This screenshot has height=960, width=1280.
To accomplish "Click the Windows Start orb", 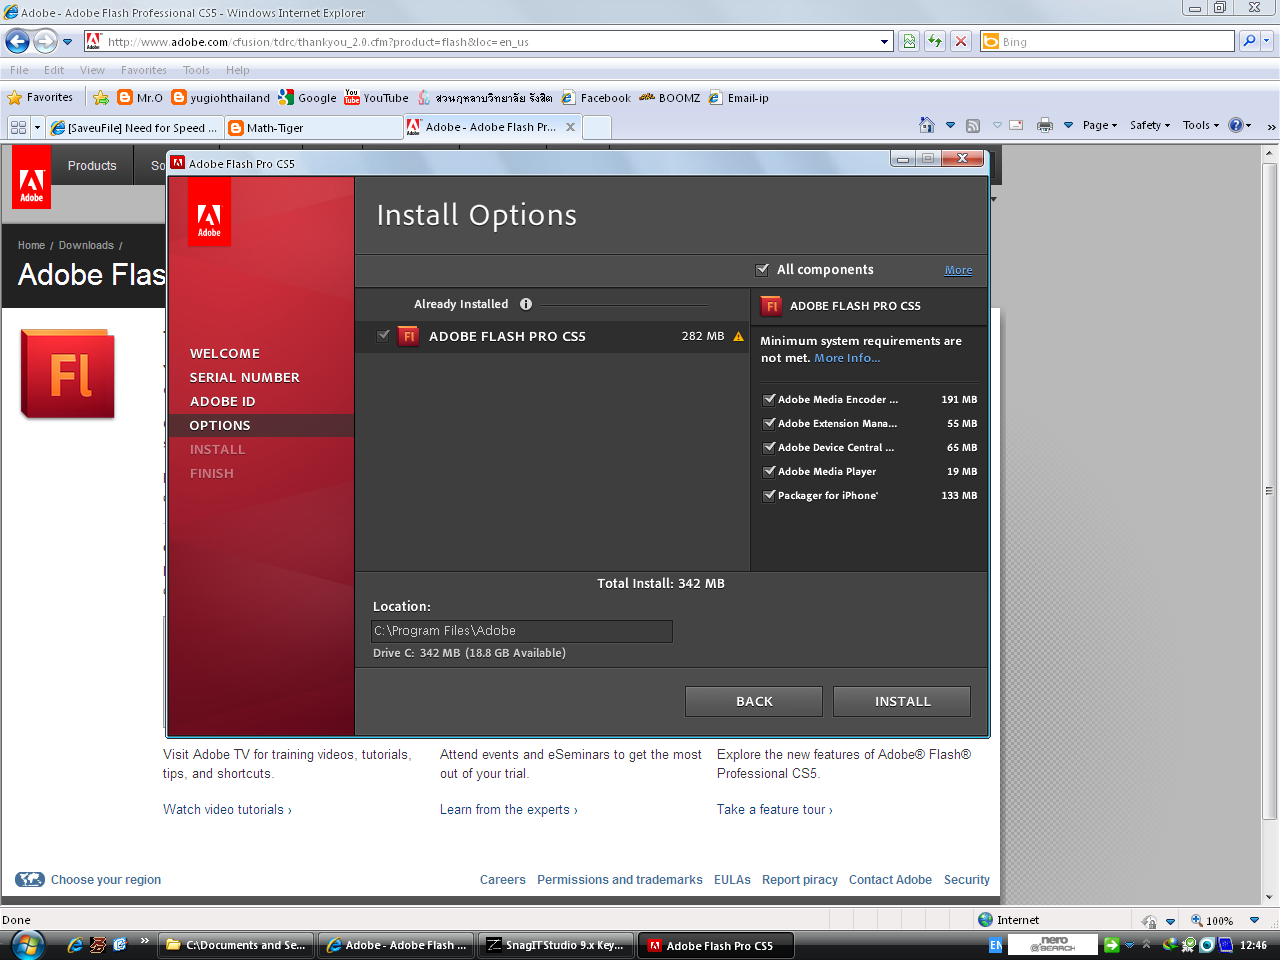I will [x=27, y=944].
